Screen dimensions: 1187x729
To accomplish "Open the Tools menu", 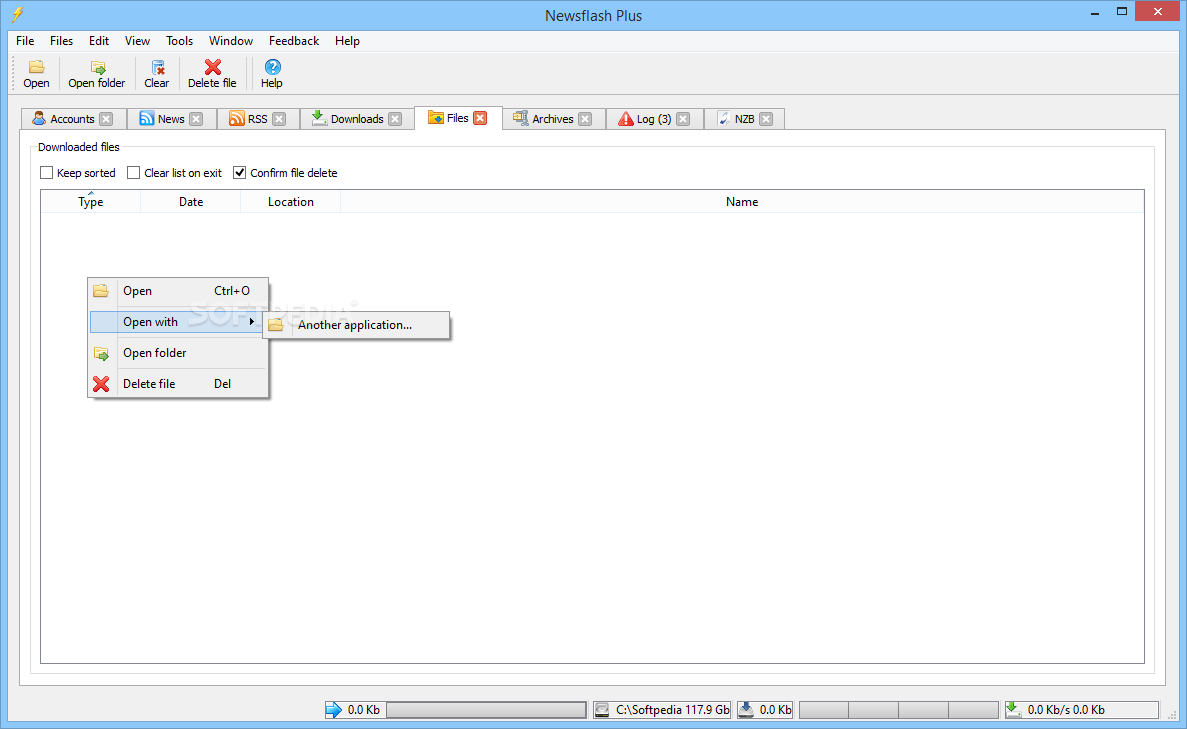I will 179,41.
